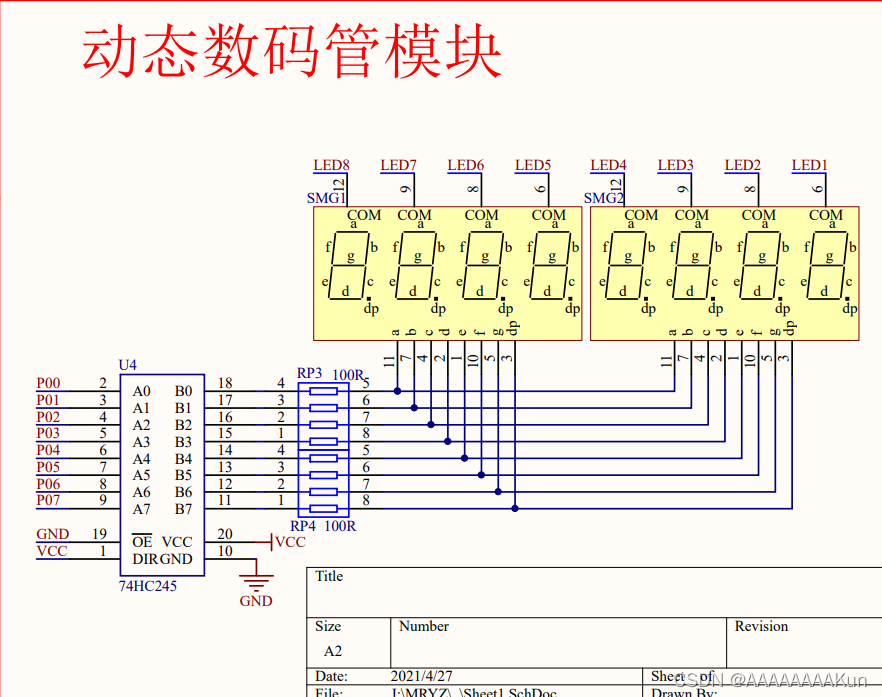
Task: Select the P01 net label
Action: point(48,400)
